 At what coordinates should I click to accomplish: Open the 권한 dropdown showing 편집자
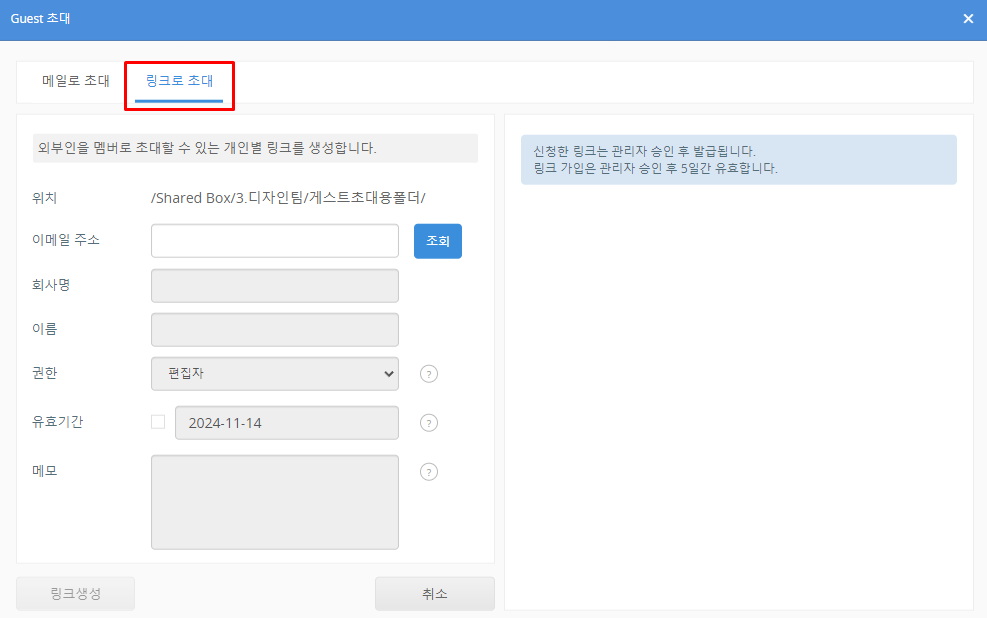(x=275, y=374)
